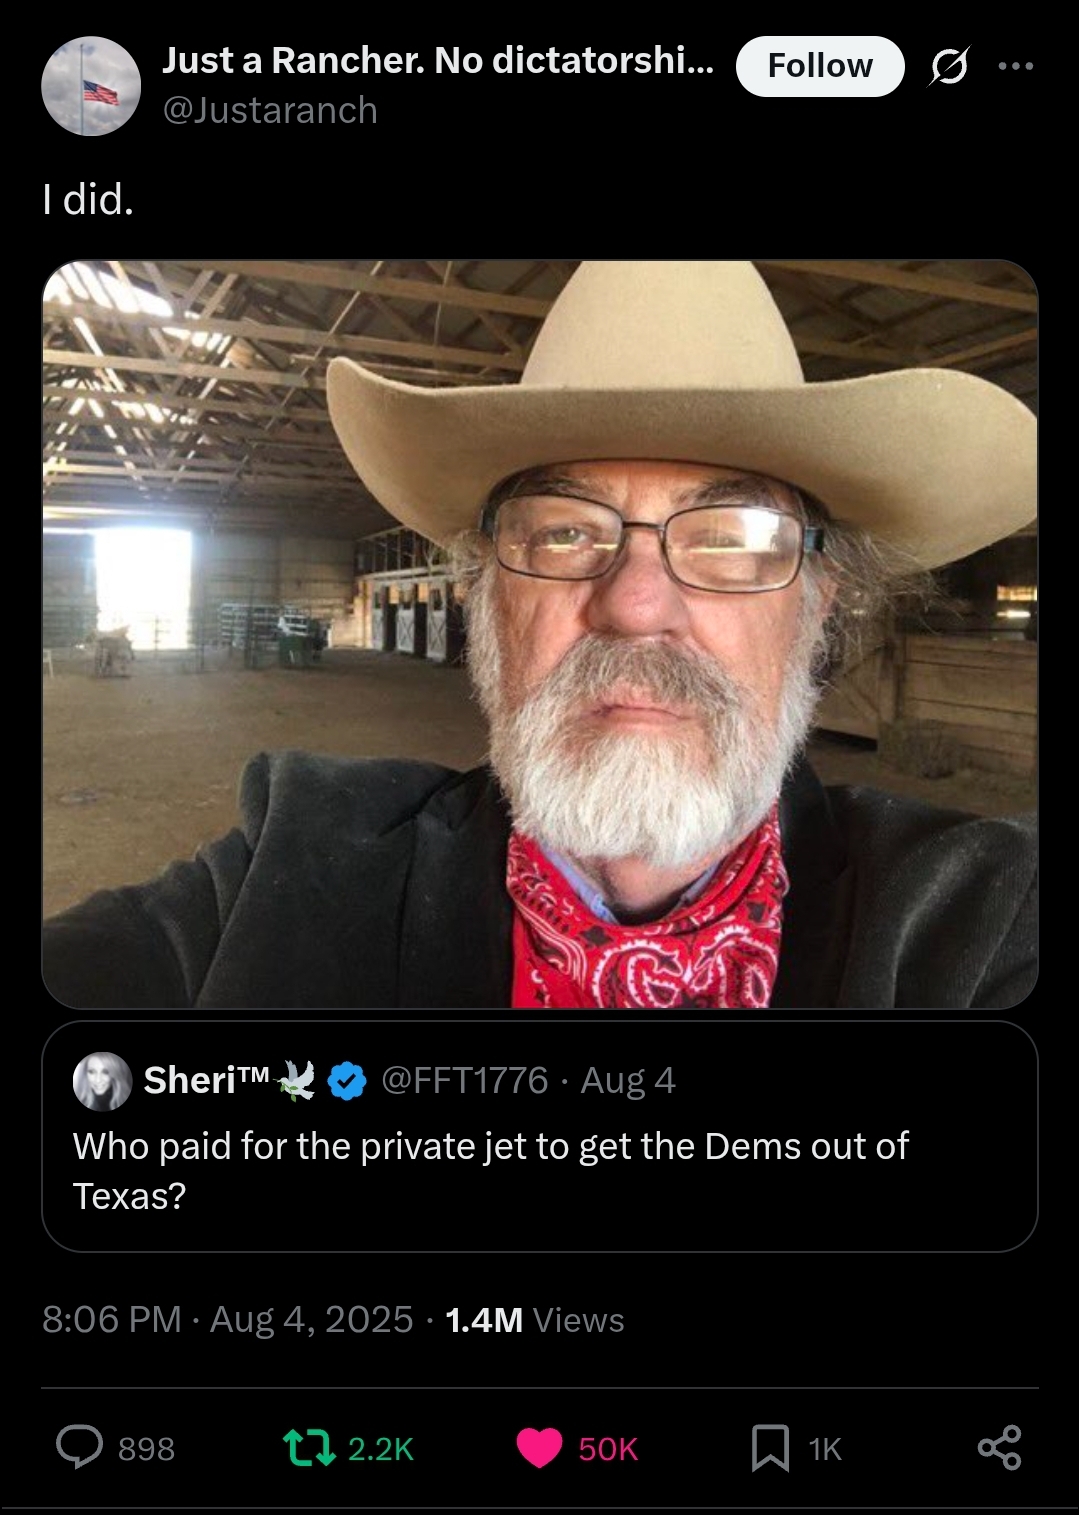The image size is (1079, 1515).
Task: Open the @FFT1776 handle in quoted post
Action: click(465, 1080)
